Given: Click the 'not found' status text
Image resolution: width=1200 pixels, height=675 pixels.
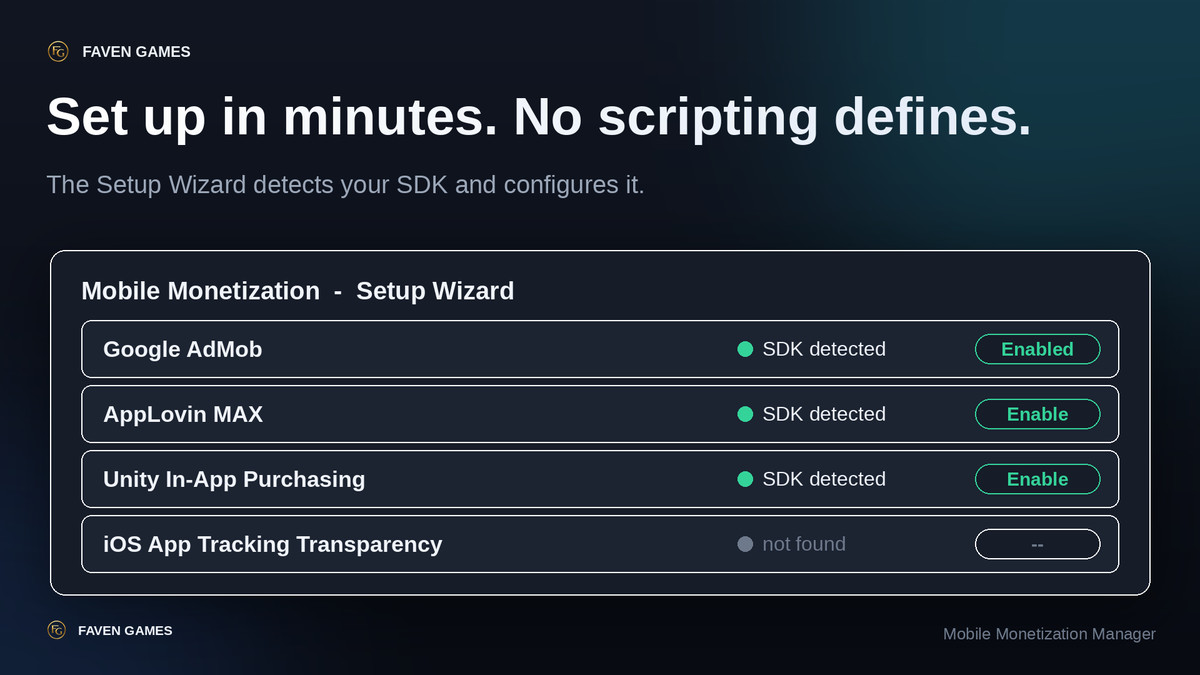Looking at the screenshot, I should coord(804,544).
